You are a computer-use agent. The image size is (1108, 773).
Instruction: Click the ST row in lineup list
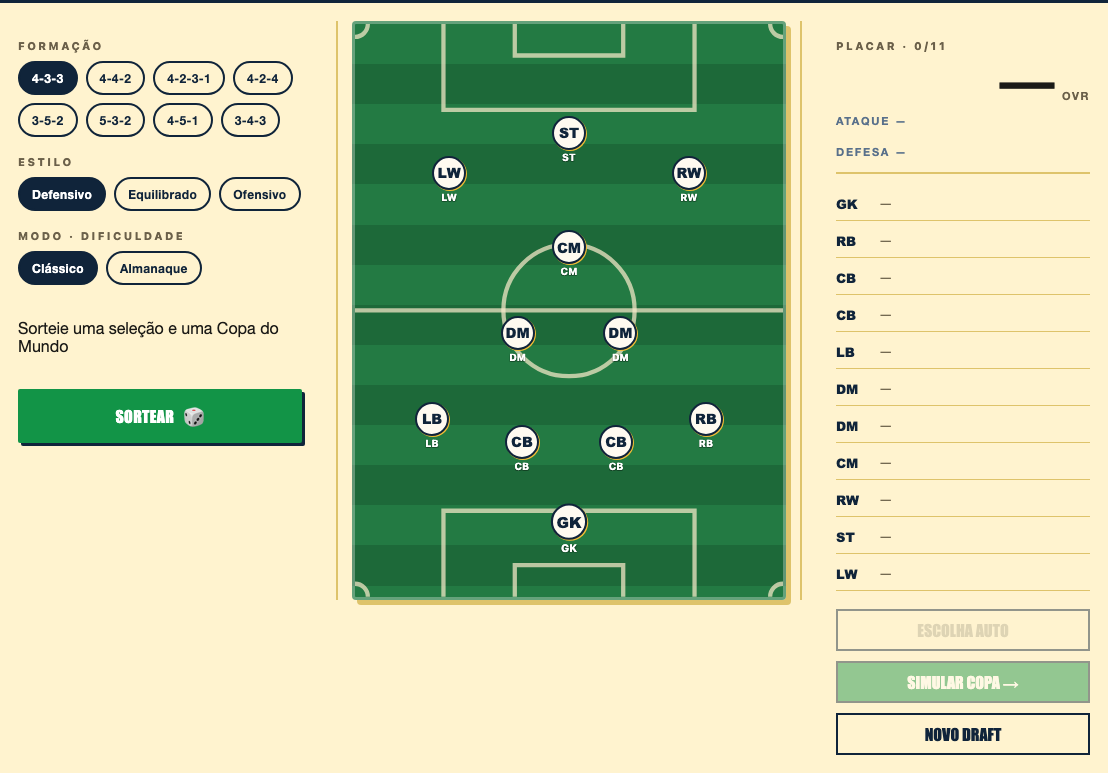962,537
